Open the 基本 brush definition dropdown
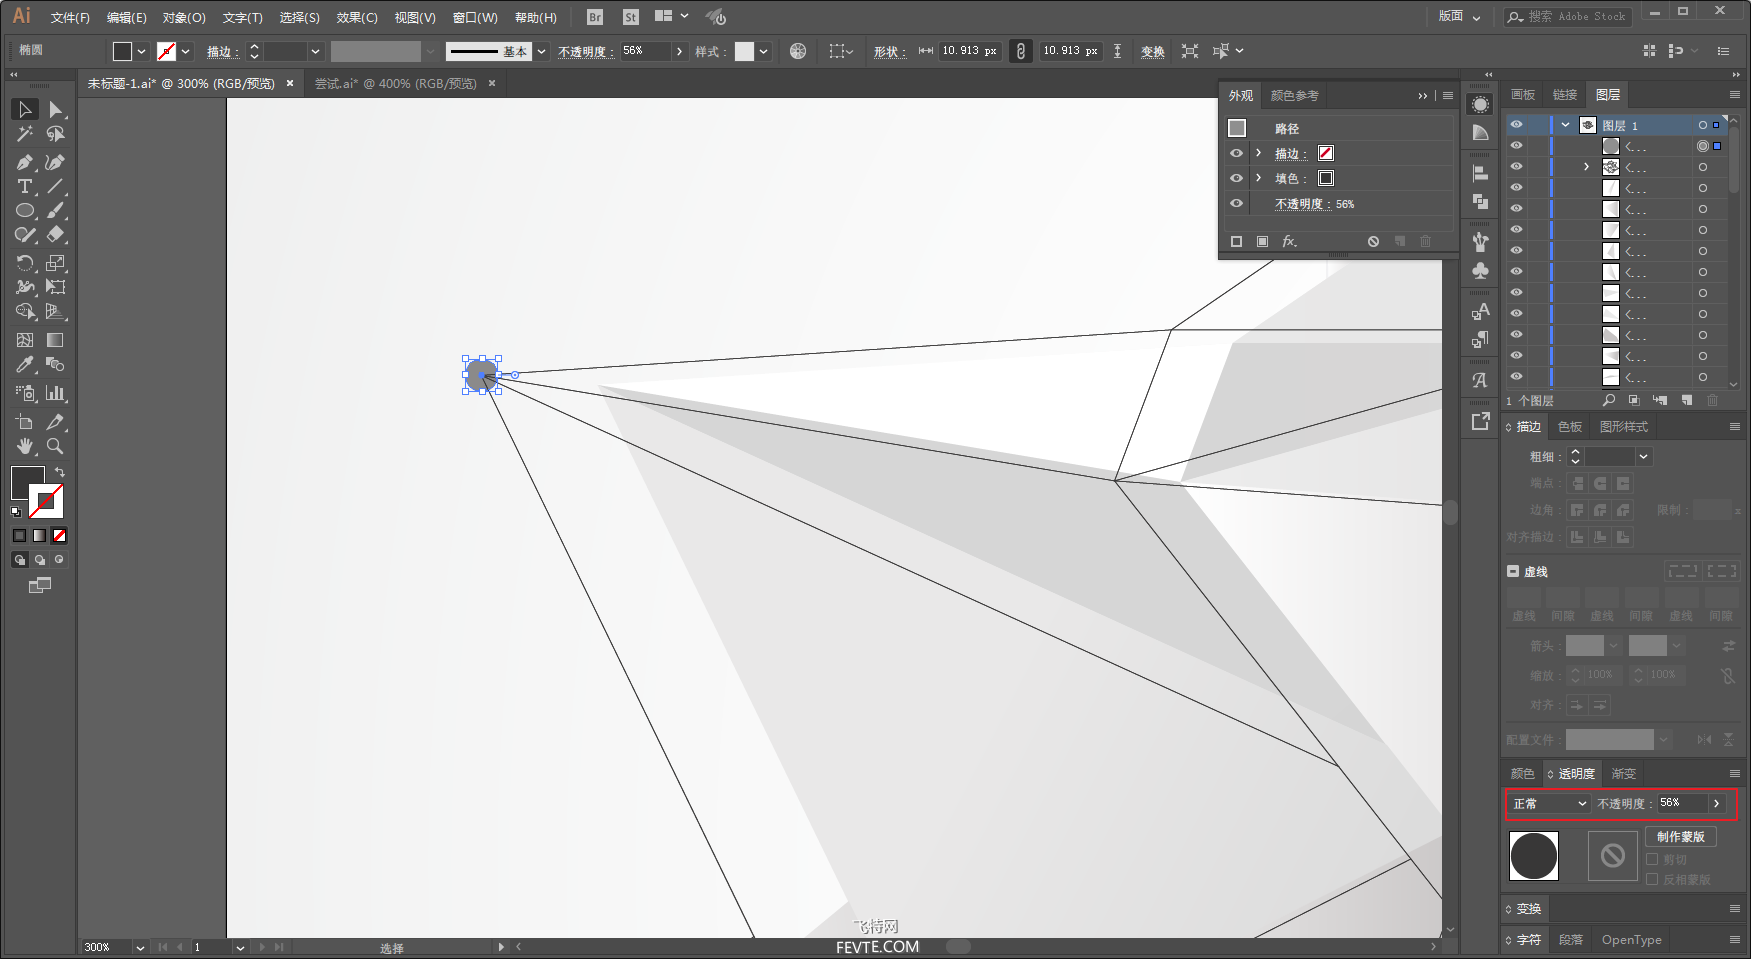The height and width of the screenshot is (959, 1751). point(541,51)
